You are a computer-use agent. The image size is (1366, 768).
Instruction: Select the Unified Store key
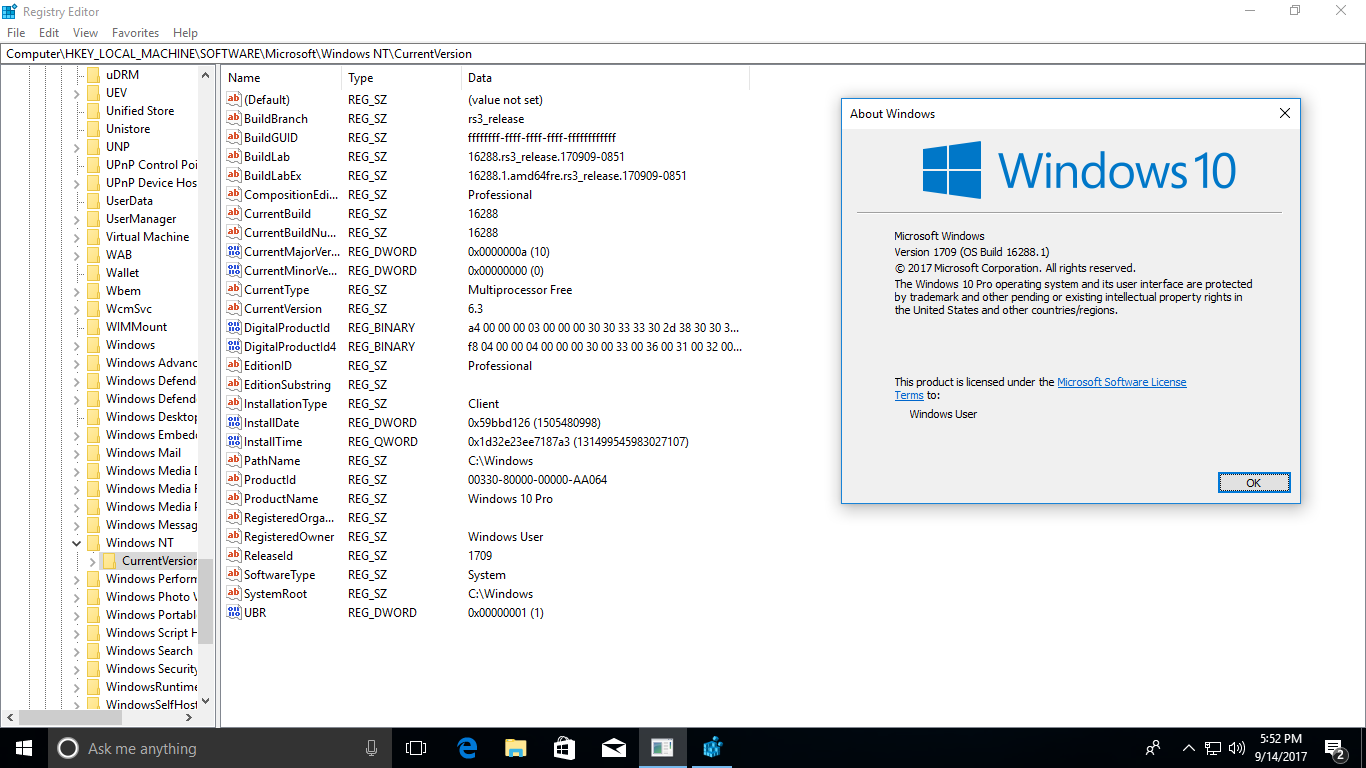click(x=140, y=111)
